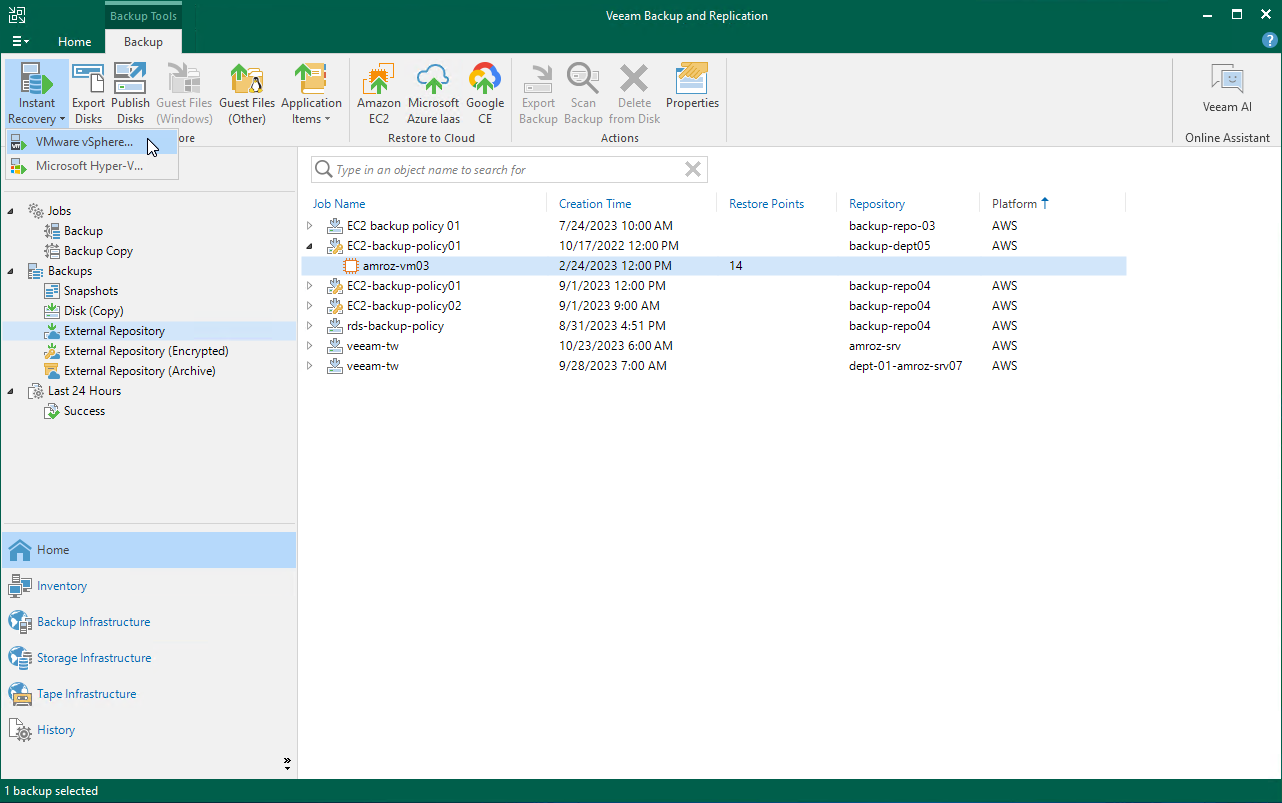Switch to the Home ribbon tab

(x=75, y=42)
